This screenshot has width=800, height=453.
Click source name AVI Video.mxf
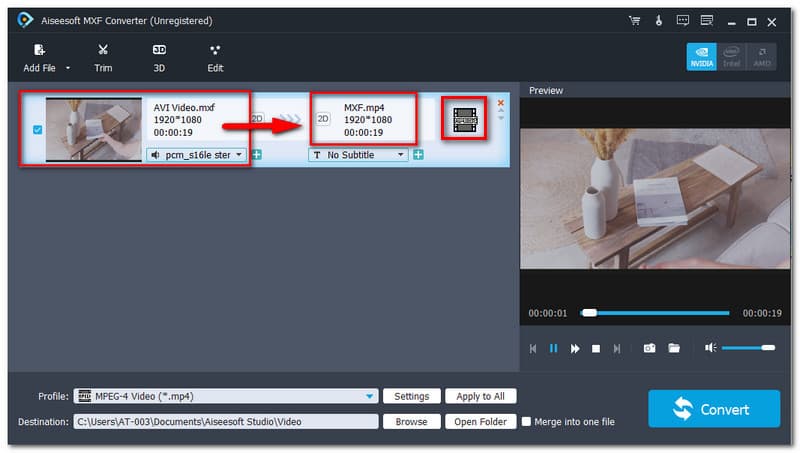coord(184,108)
